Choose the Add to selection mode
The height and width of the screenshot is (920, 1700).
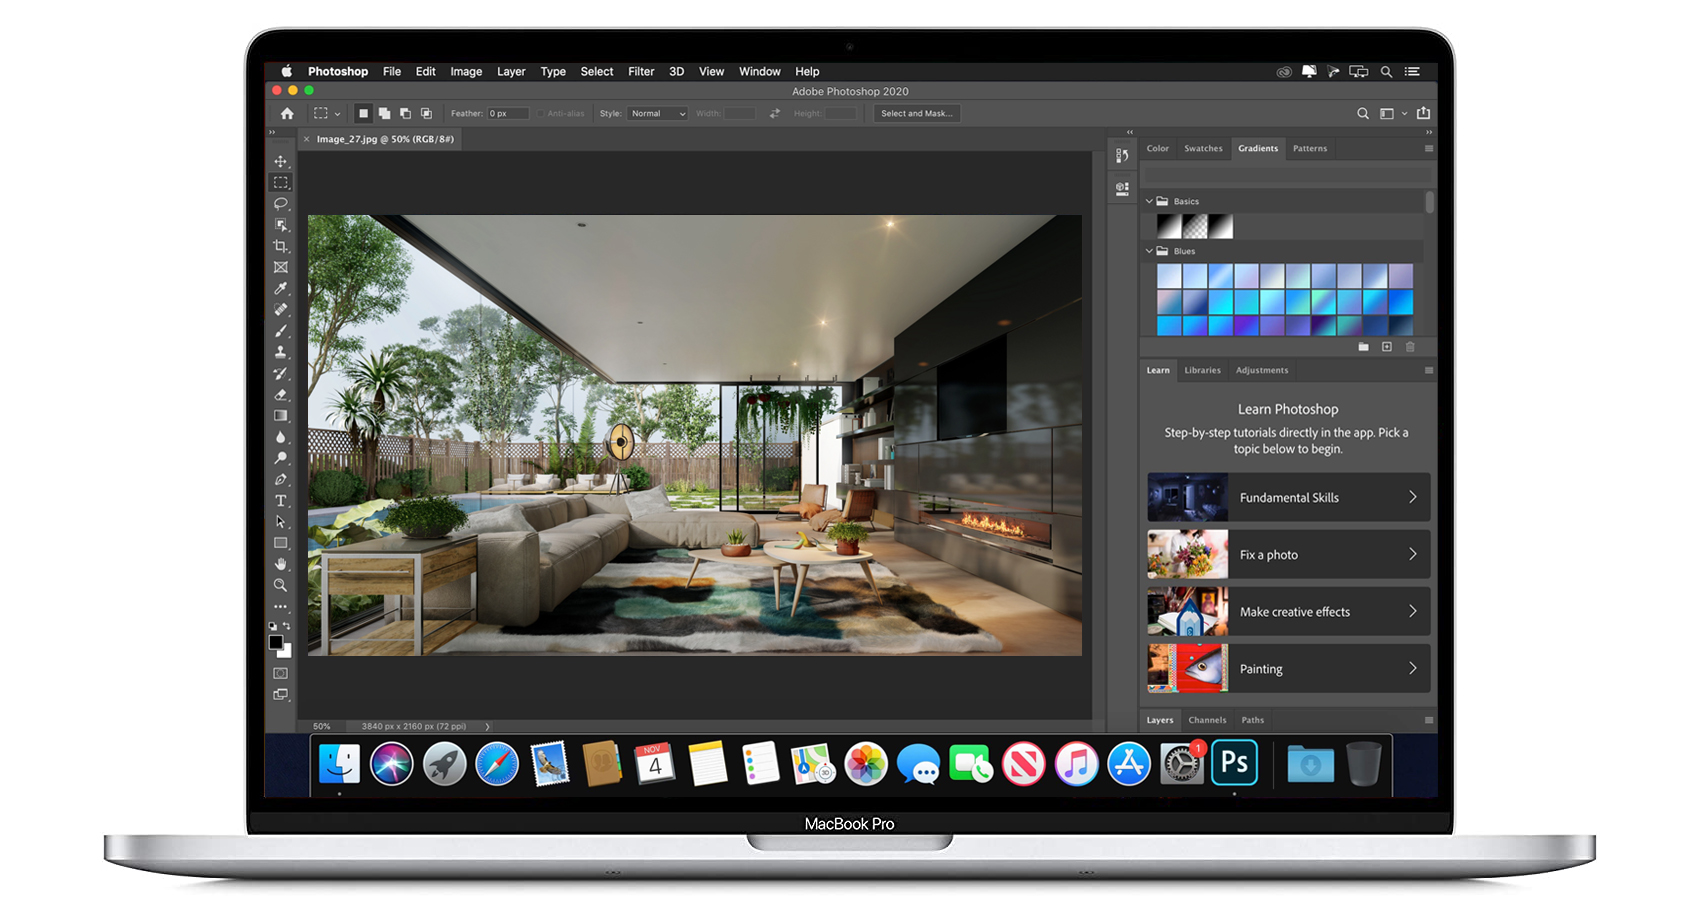(x=384, y=114)
